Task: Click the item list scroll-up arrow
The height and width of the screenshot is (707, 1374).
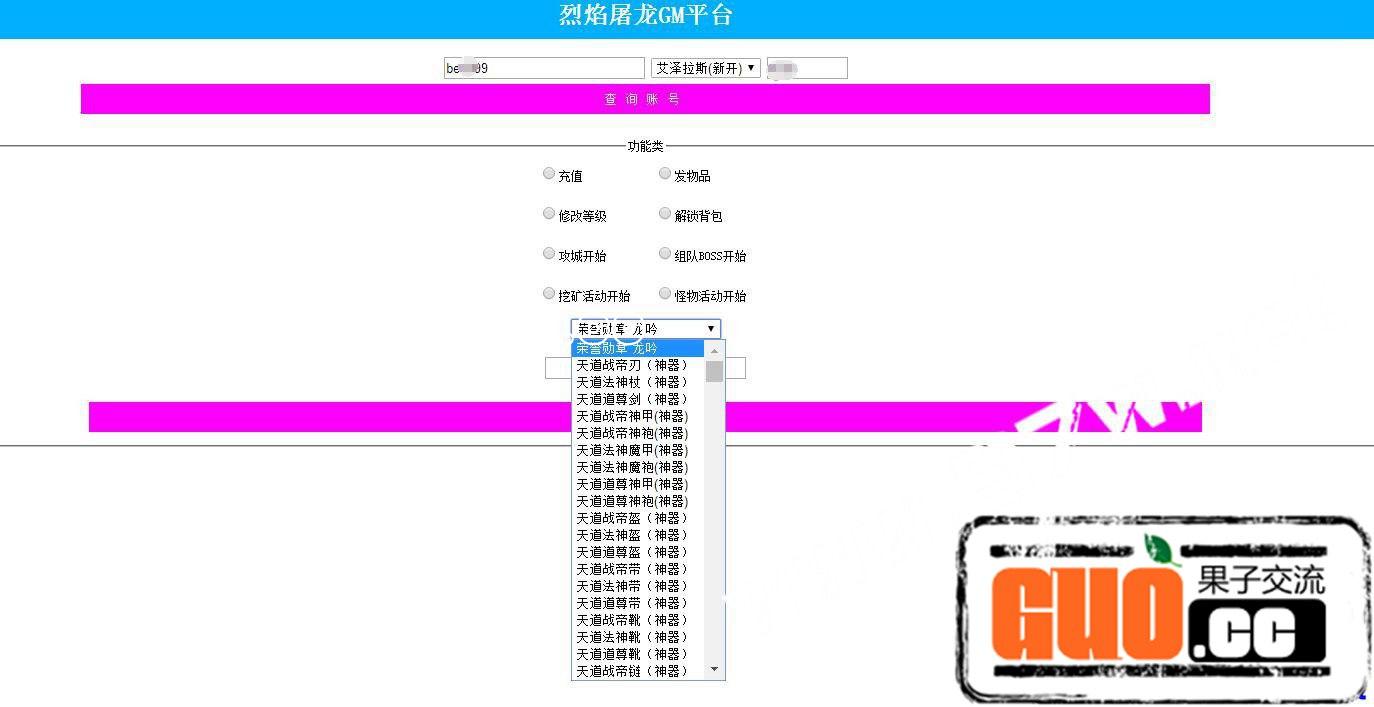Action: 714,351
